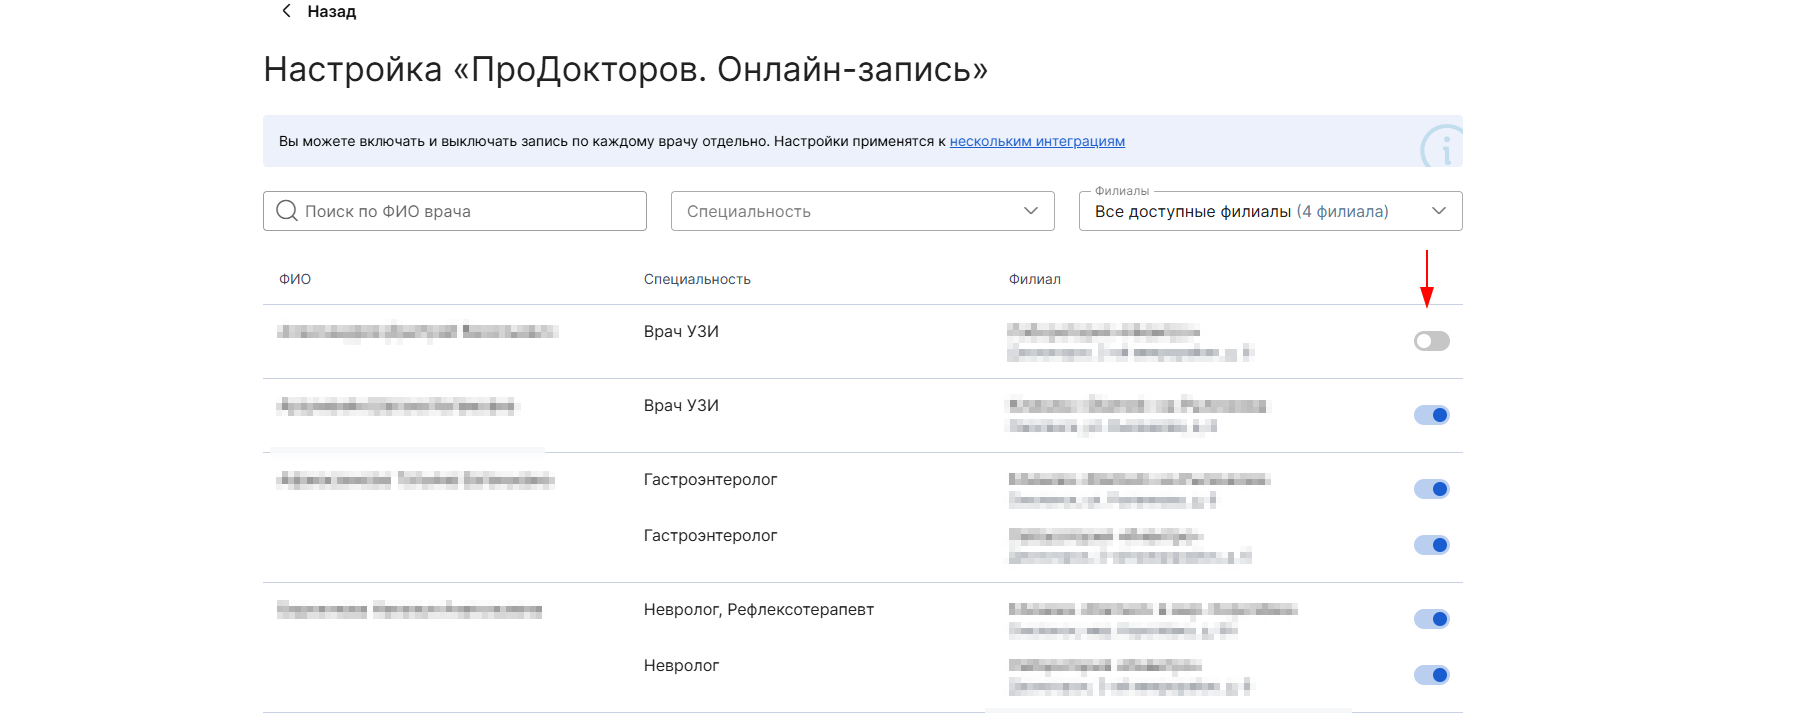Disable the switched-on toggle in Врач УЗИ row
Viewport: 1807px width, 713px height.
coord(1432,415)
